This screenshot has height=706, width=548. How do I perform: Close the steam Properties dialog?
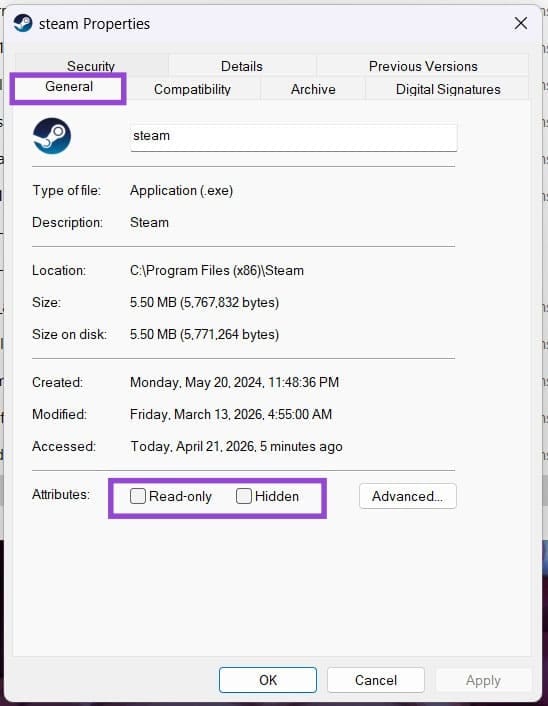tap(521, 23)
